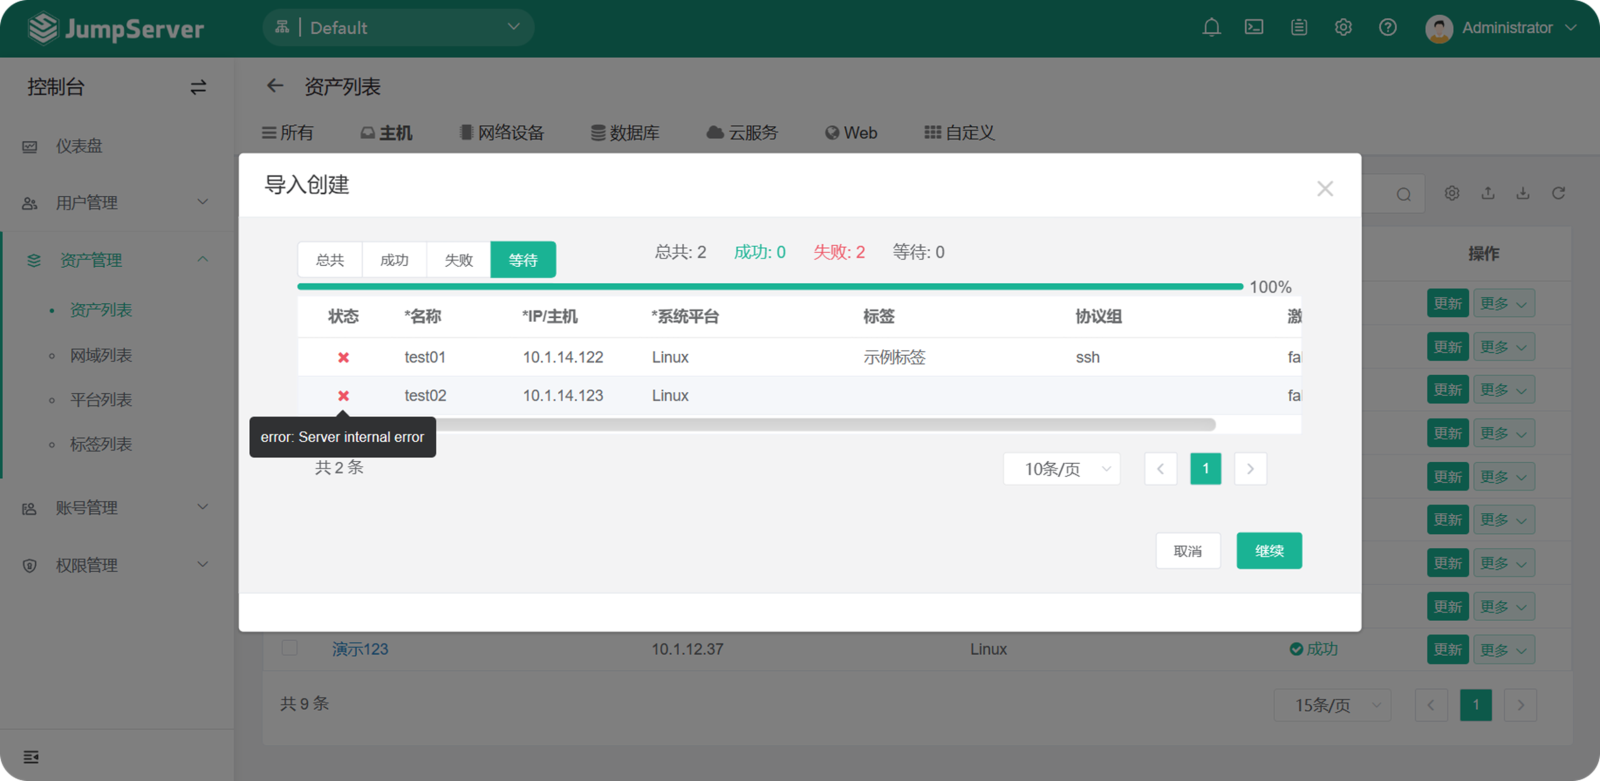Image resolution: width=1600 pixels, height=781 pixels.
Task: Click page 1 in import dialog pagination
Action: [1206, 469]
